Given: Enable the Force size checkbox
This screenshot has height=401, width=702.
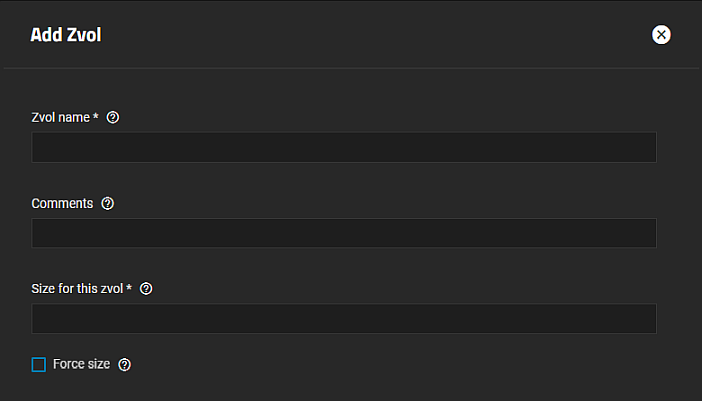Looking at the screenshot, I should 39,365.
